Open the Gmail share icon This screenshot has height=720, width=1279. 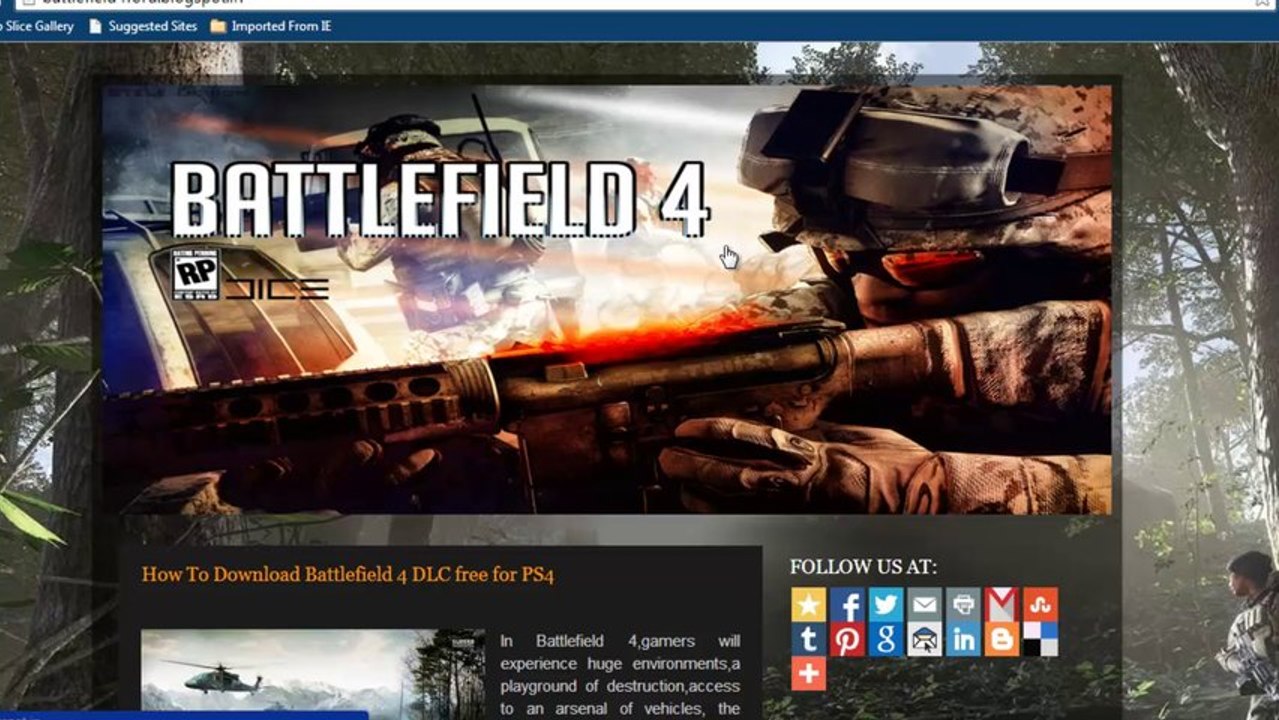click(x=1001, y=604)
